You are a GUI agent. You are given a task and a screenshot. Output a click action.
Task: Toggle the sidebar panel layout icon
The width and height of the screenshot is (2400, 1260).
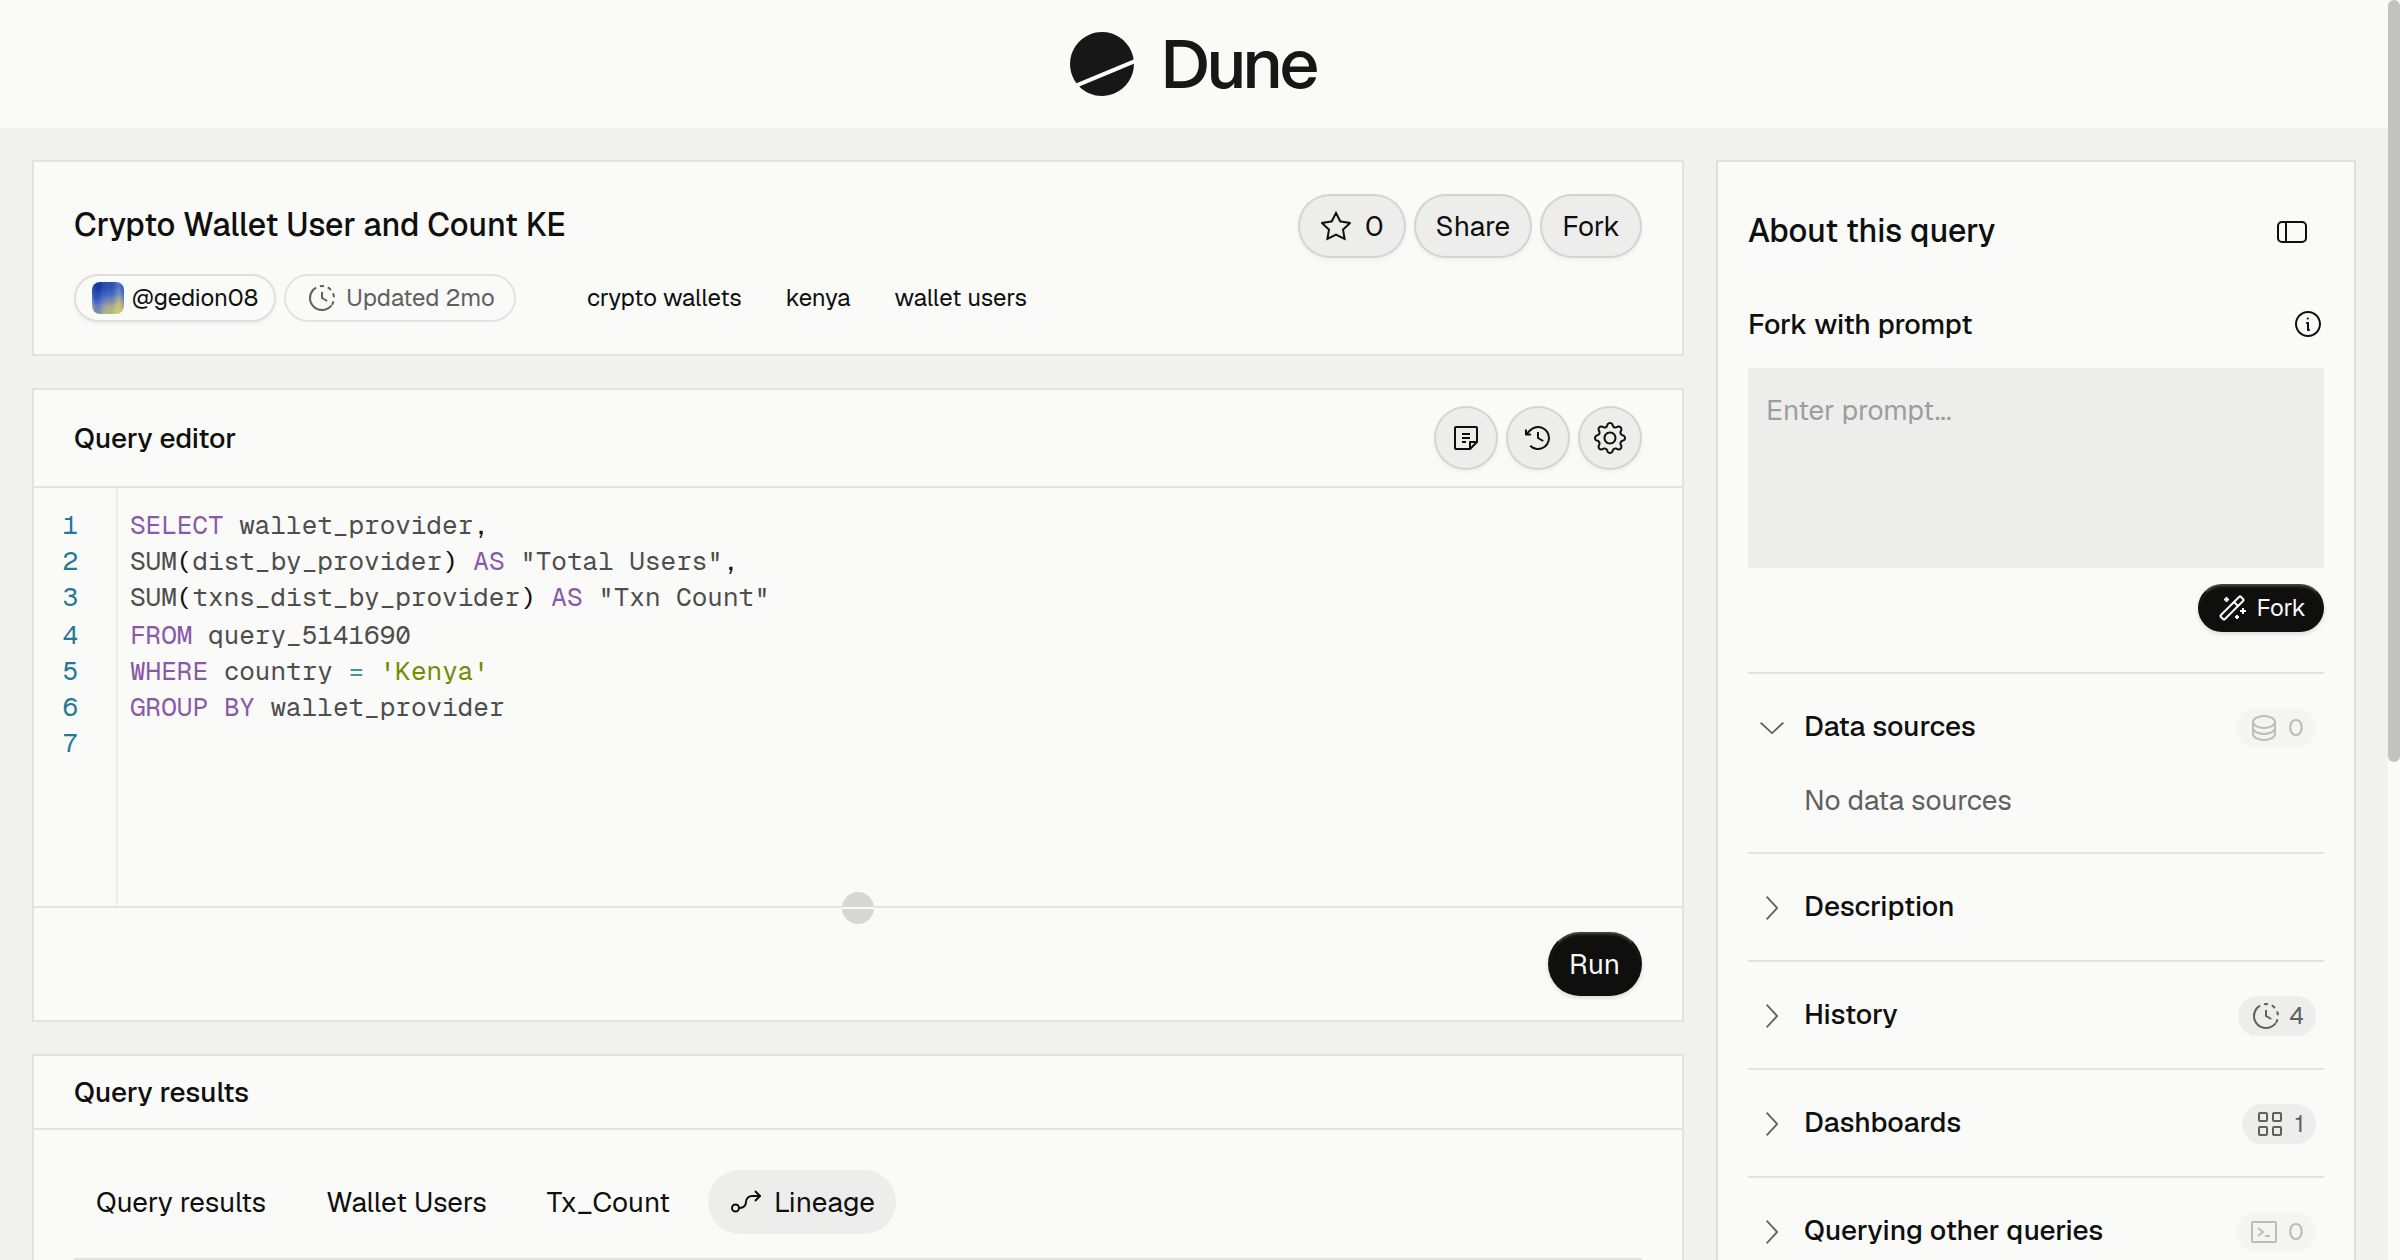coord(2291,232)
